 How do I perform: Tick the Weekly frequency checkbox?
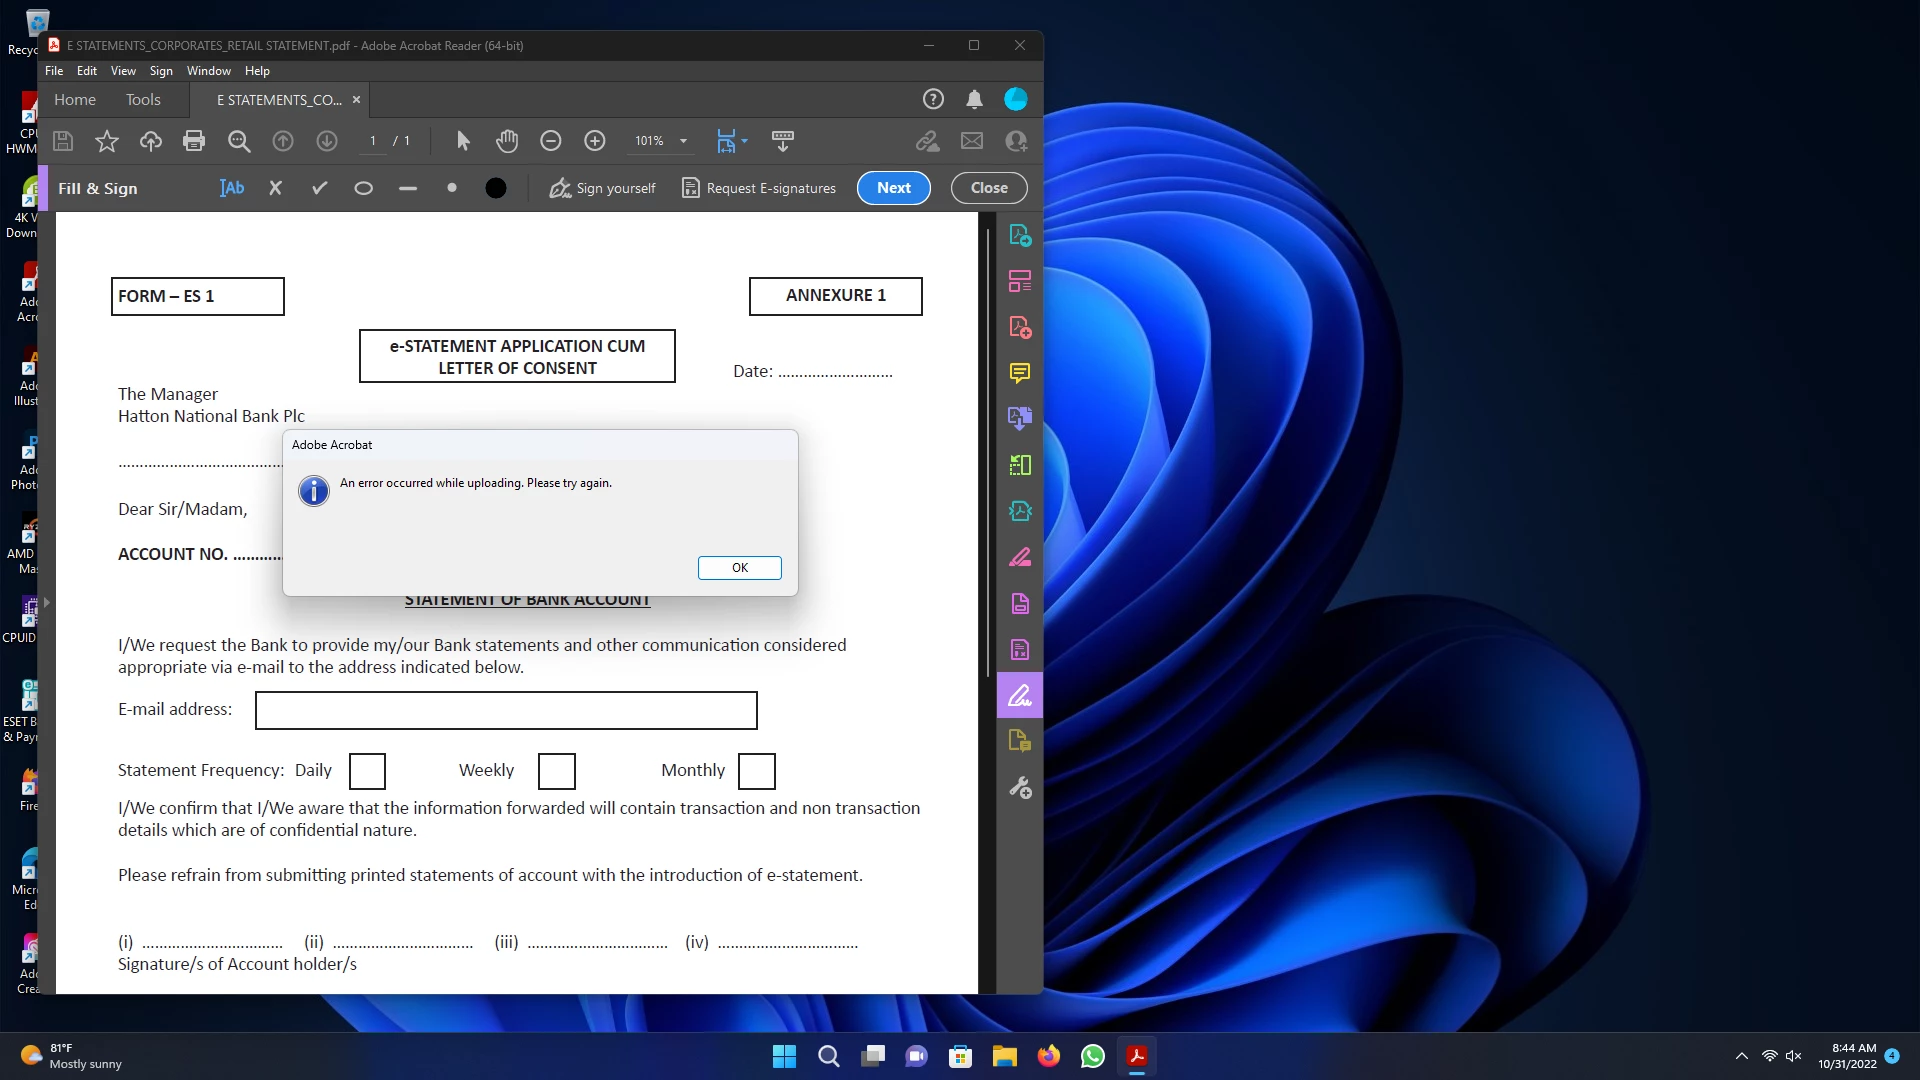(557, 771)
